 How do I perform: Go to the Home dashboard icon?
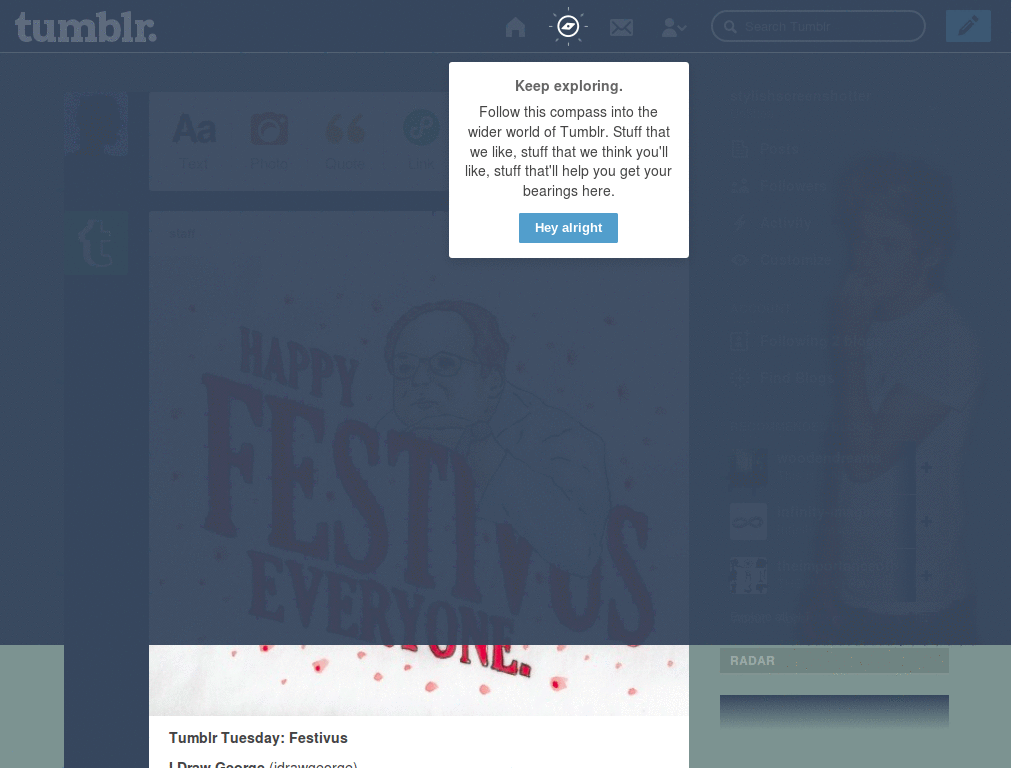[515, 27]
